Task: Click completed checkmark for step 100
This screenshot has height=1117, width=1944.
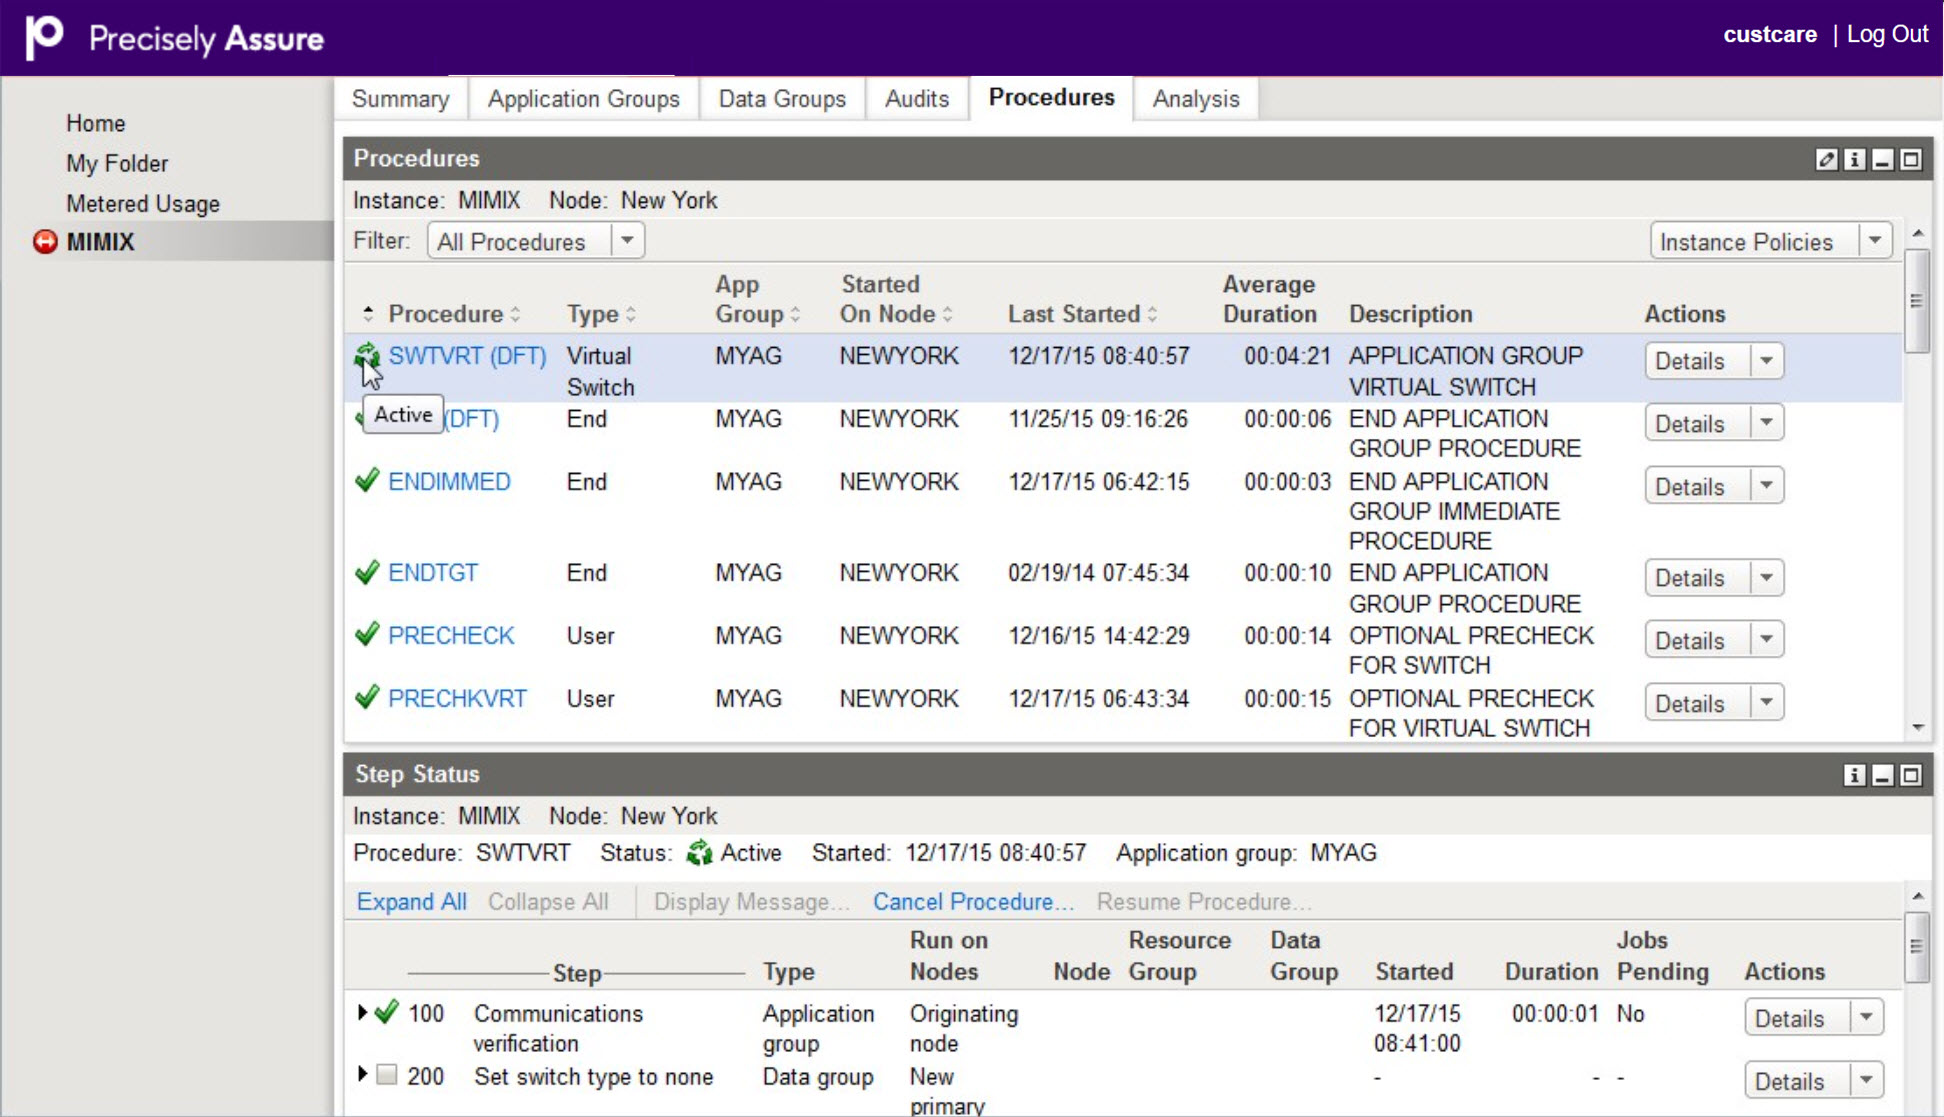Action: (387, 1012)
